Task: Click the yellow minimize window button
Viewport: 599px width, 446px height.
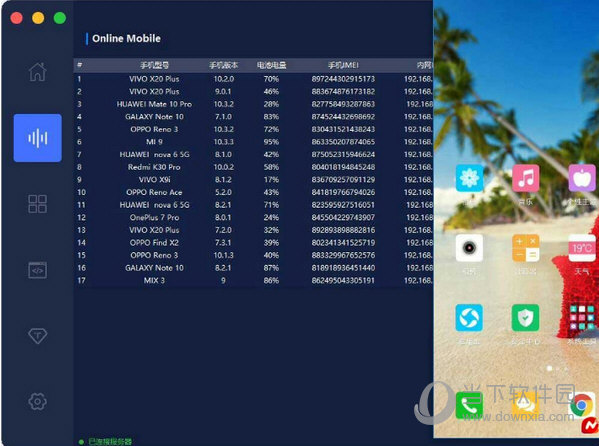Action: [38, 18]
